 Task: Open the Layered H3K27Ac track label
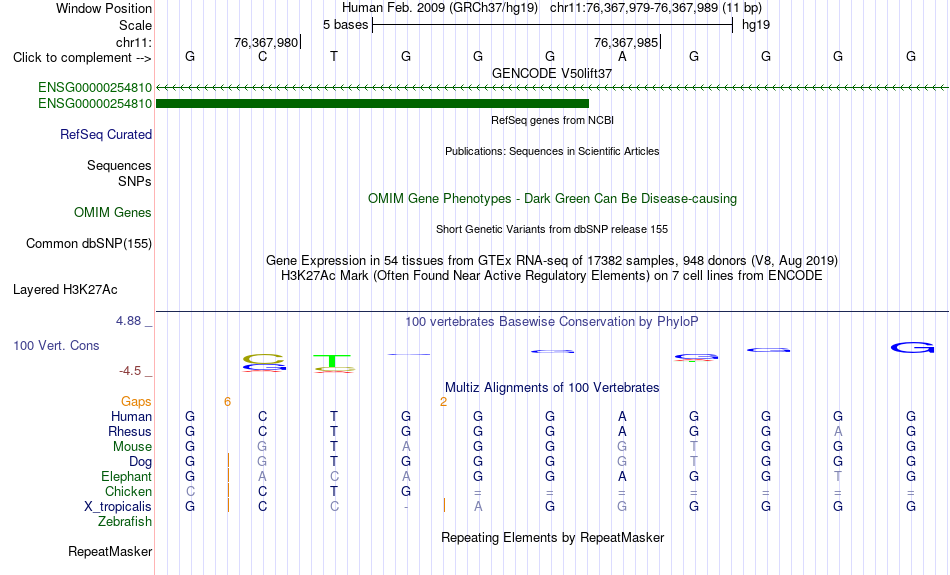[65, 290]
